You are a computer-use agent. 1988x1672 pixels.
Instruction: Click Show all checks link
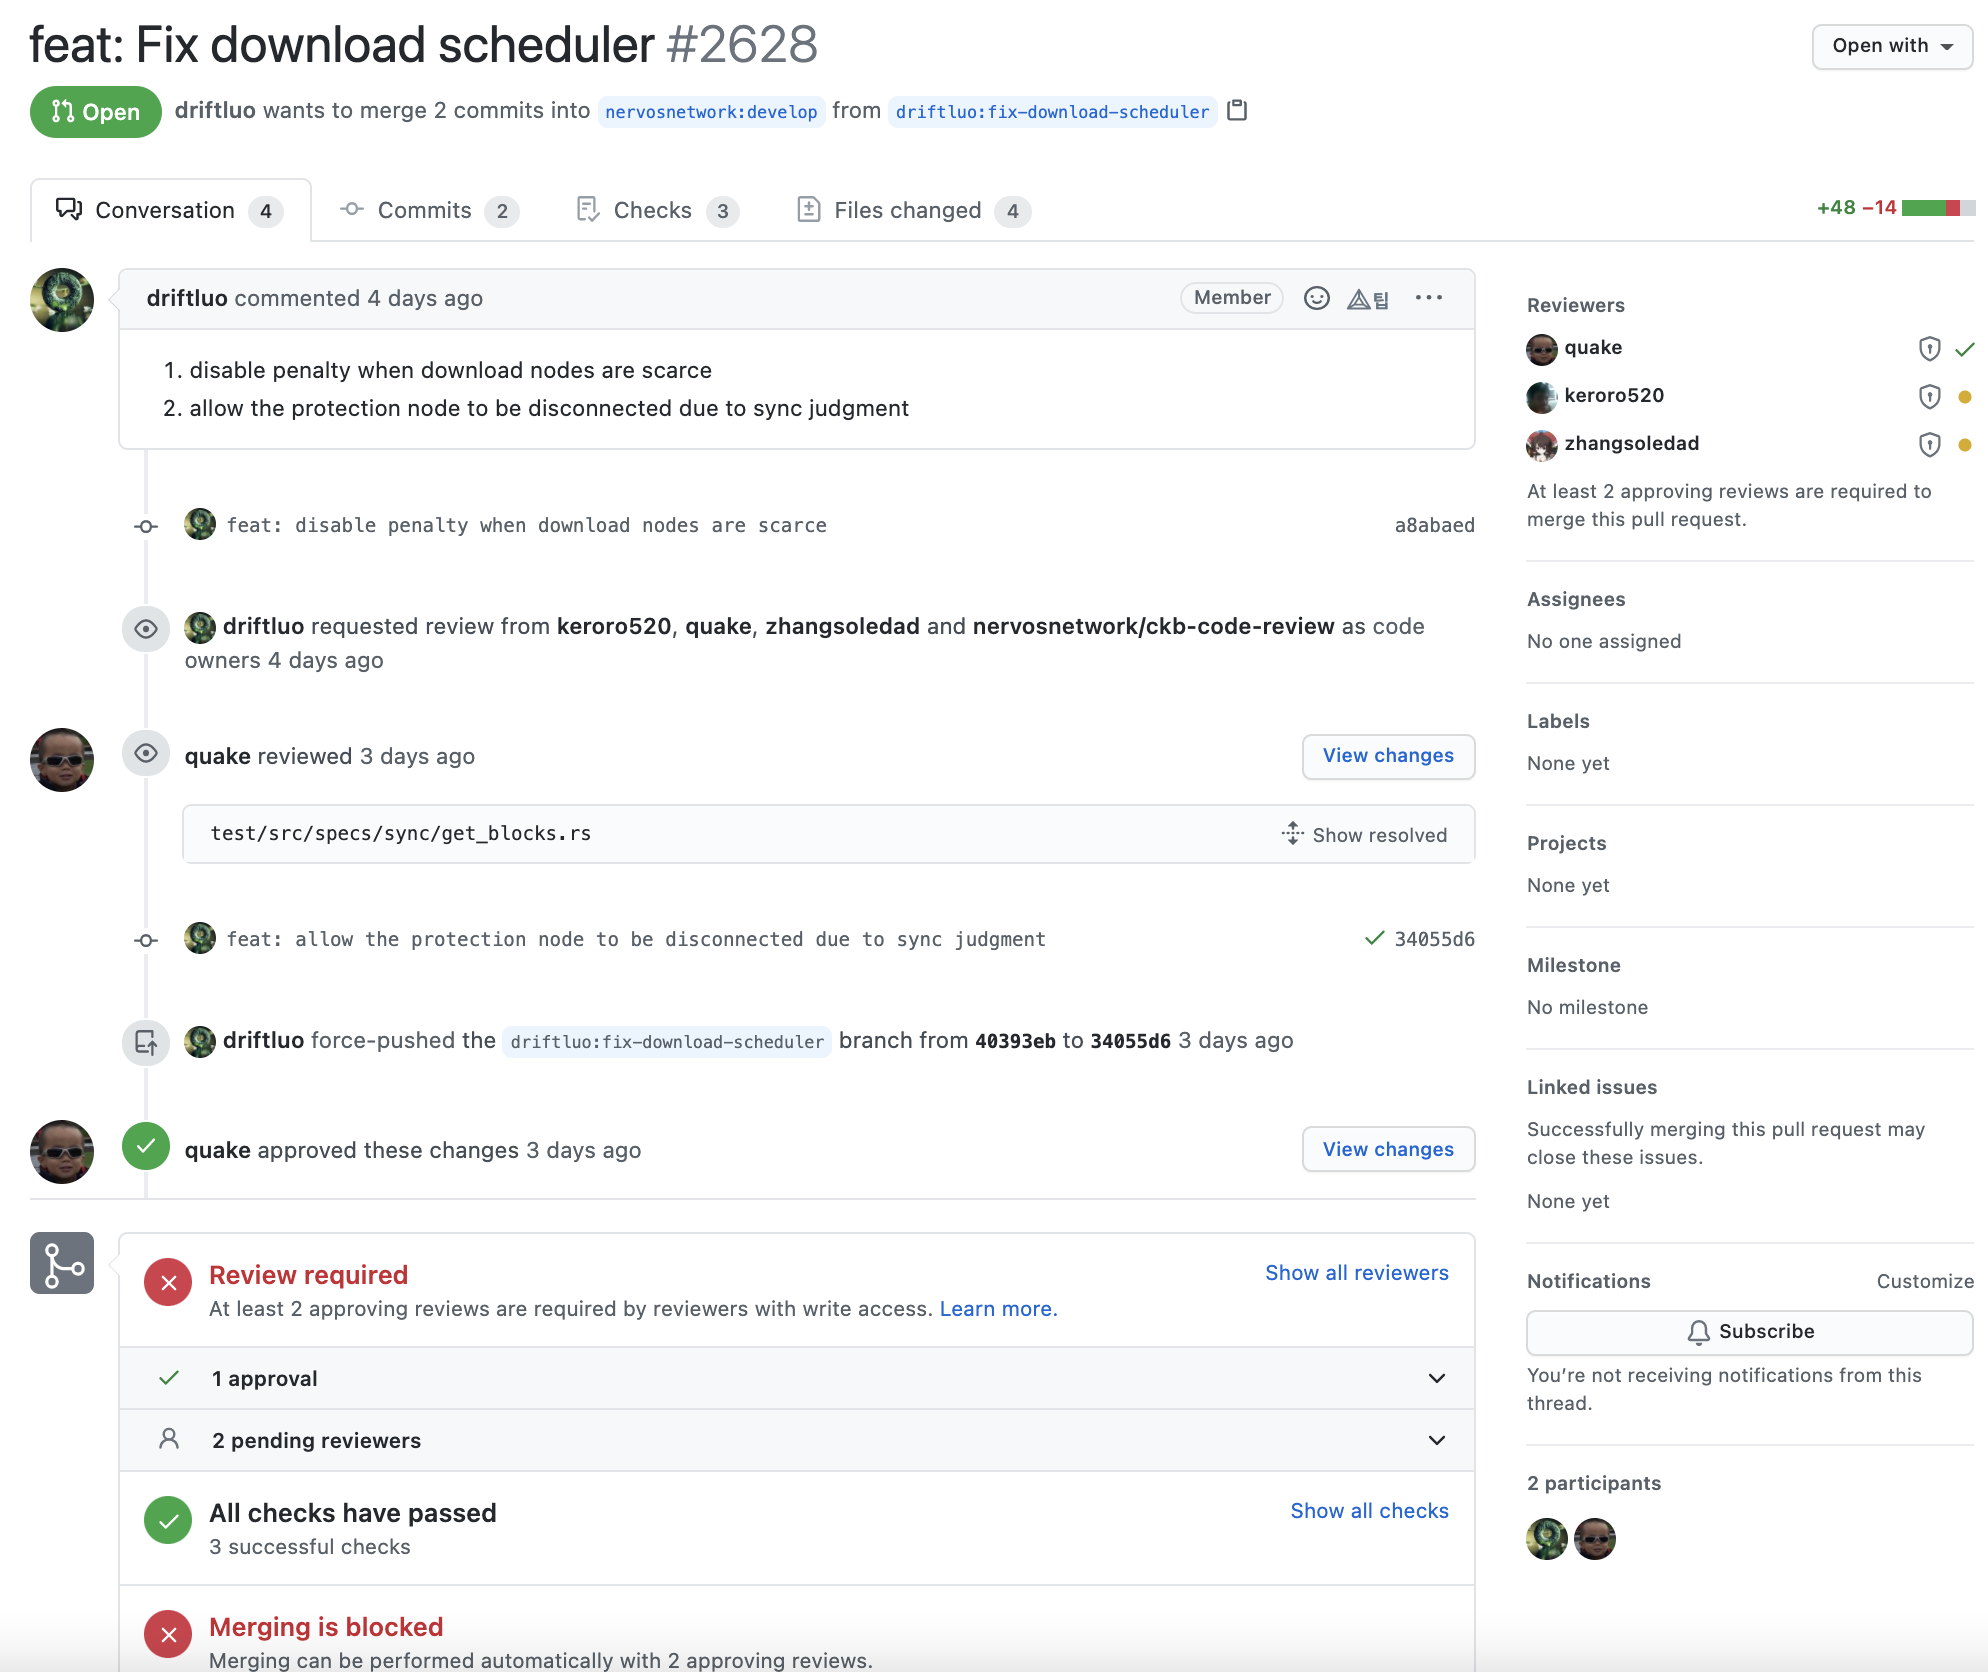[1368, 1511]
